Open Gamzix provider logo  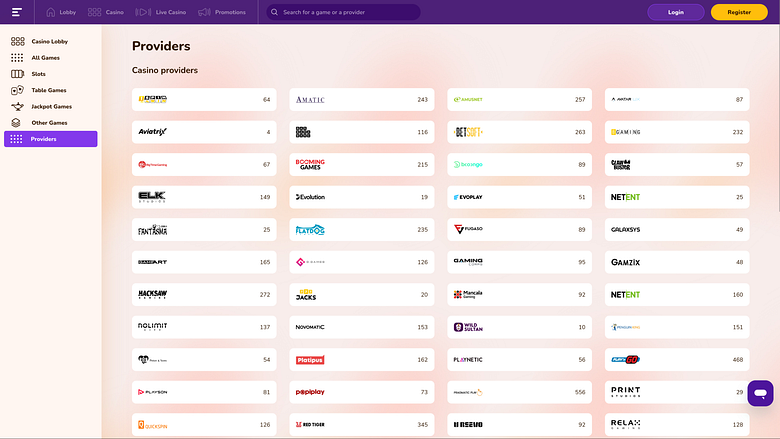(x=625, y=262)
